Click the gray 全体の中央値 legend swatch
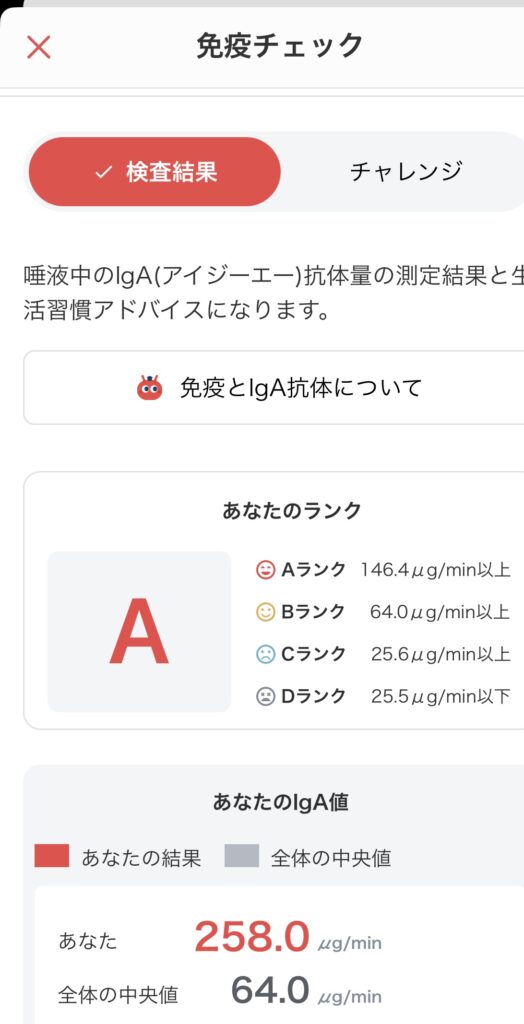524x1024 pixels. (242, 856)
